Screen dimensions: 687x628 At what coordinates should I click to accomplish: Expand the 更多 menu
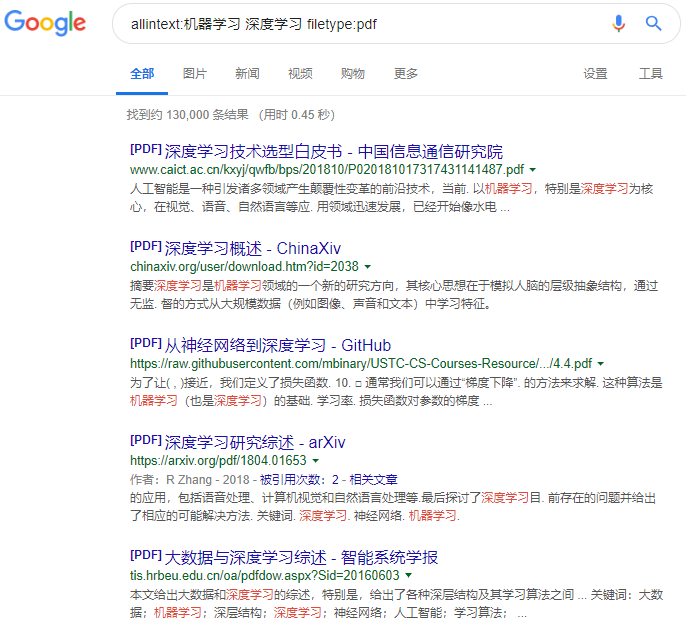[x=406, y=74]
